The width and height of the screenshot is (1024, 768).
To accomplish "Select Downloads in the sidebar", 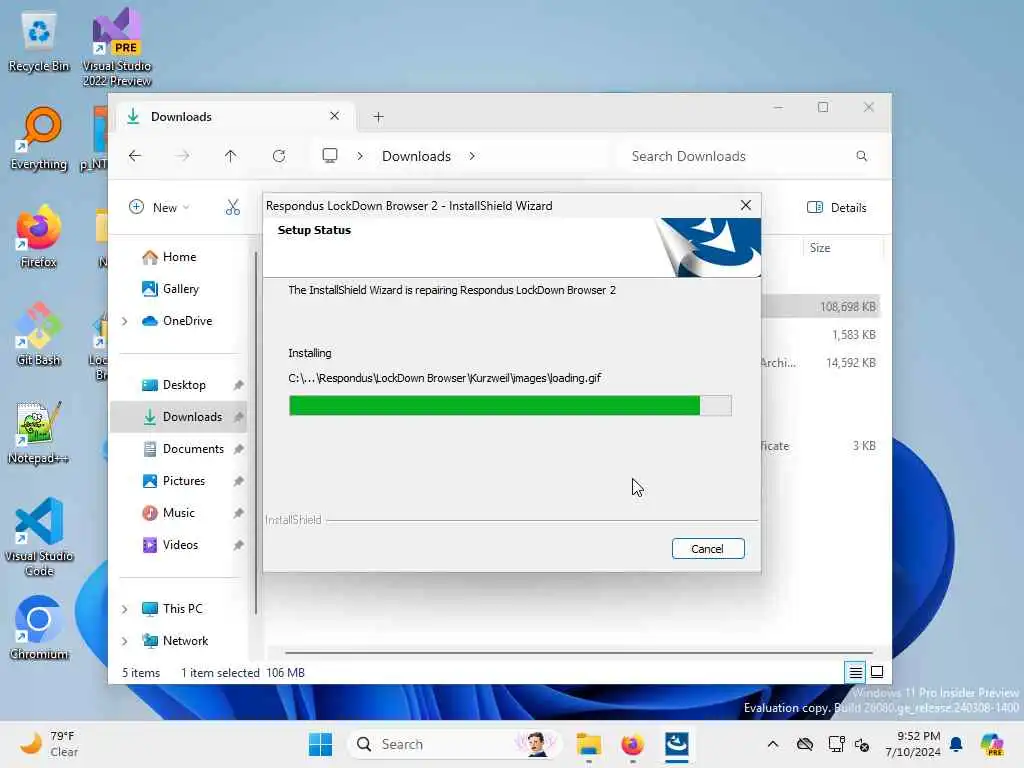I will [178, 417].
